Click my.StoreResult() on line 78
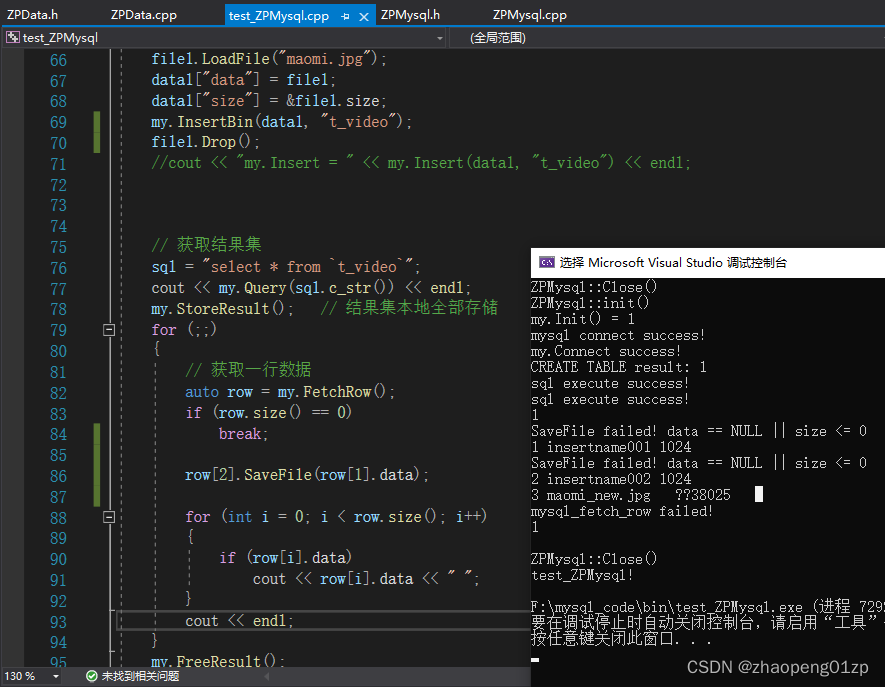 coord(222,309)
